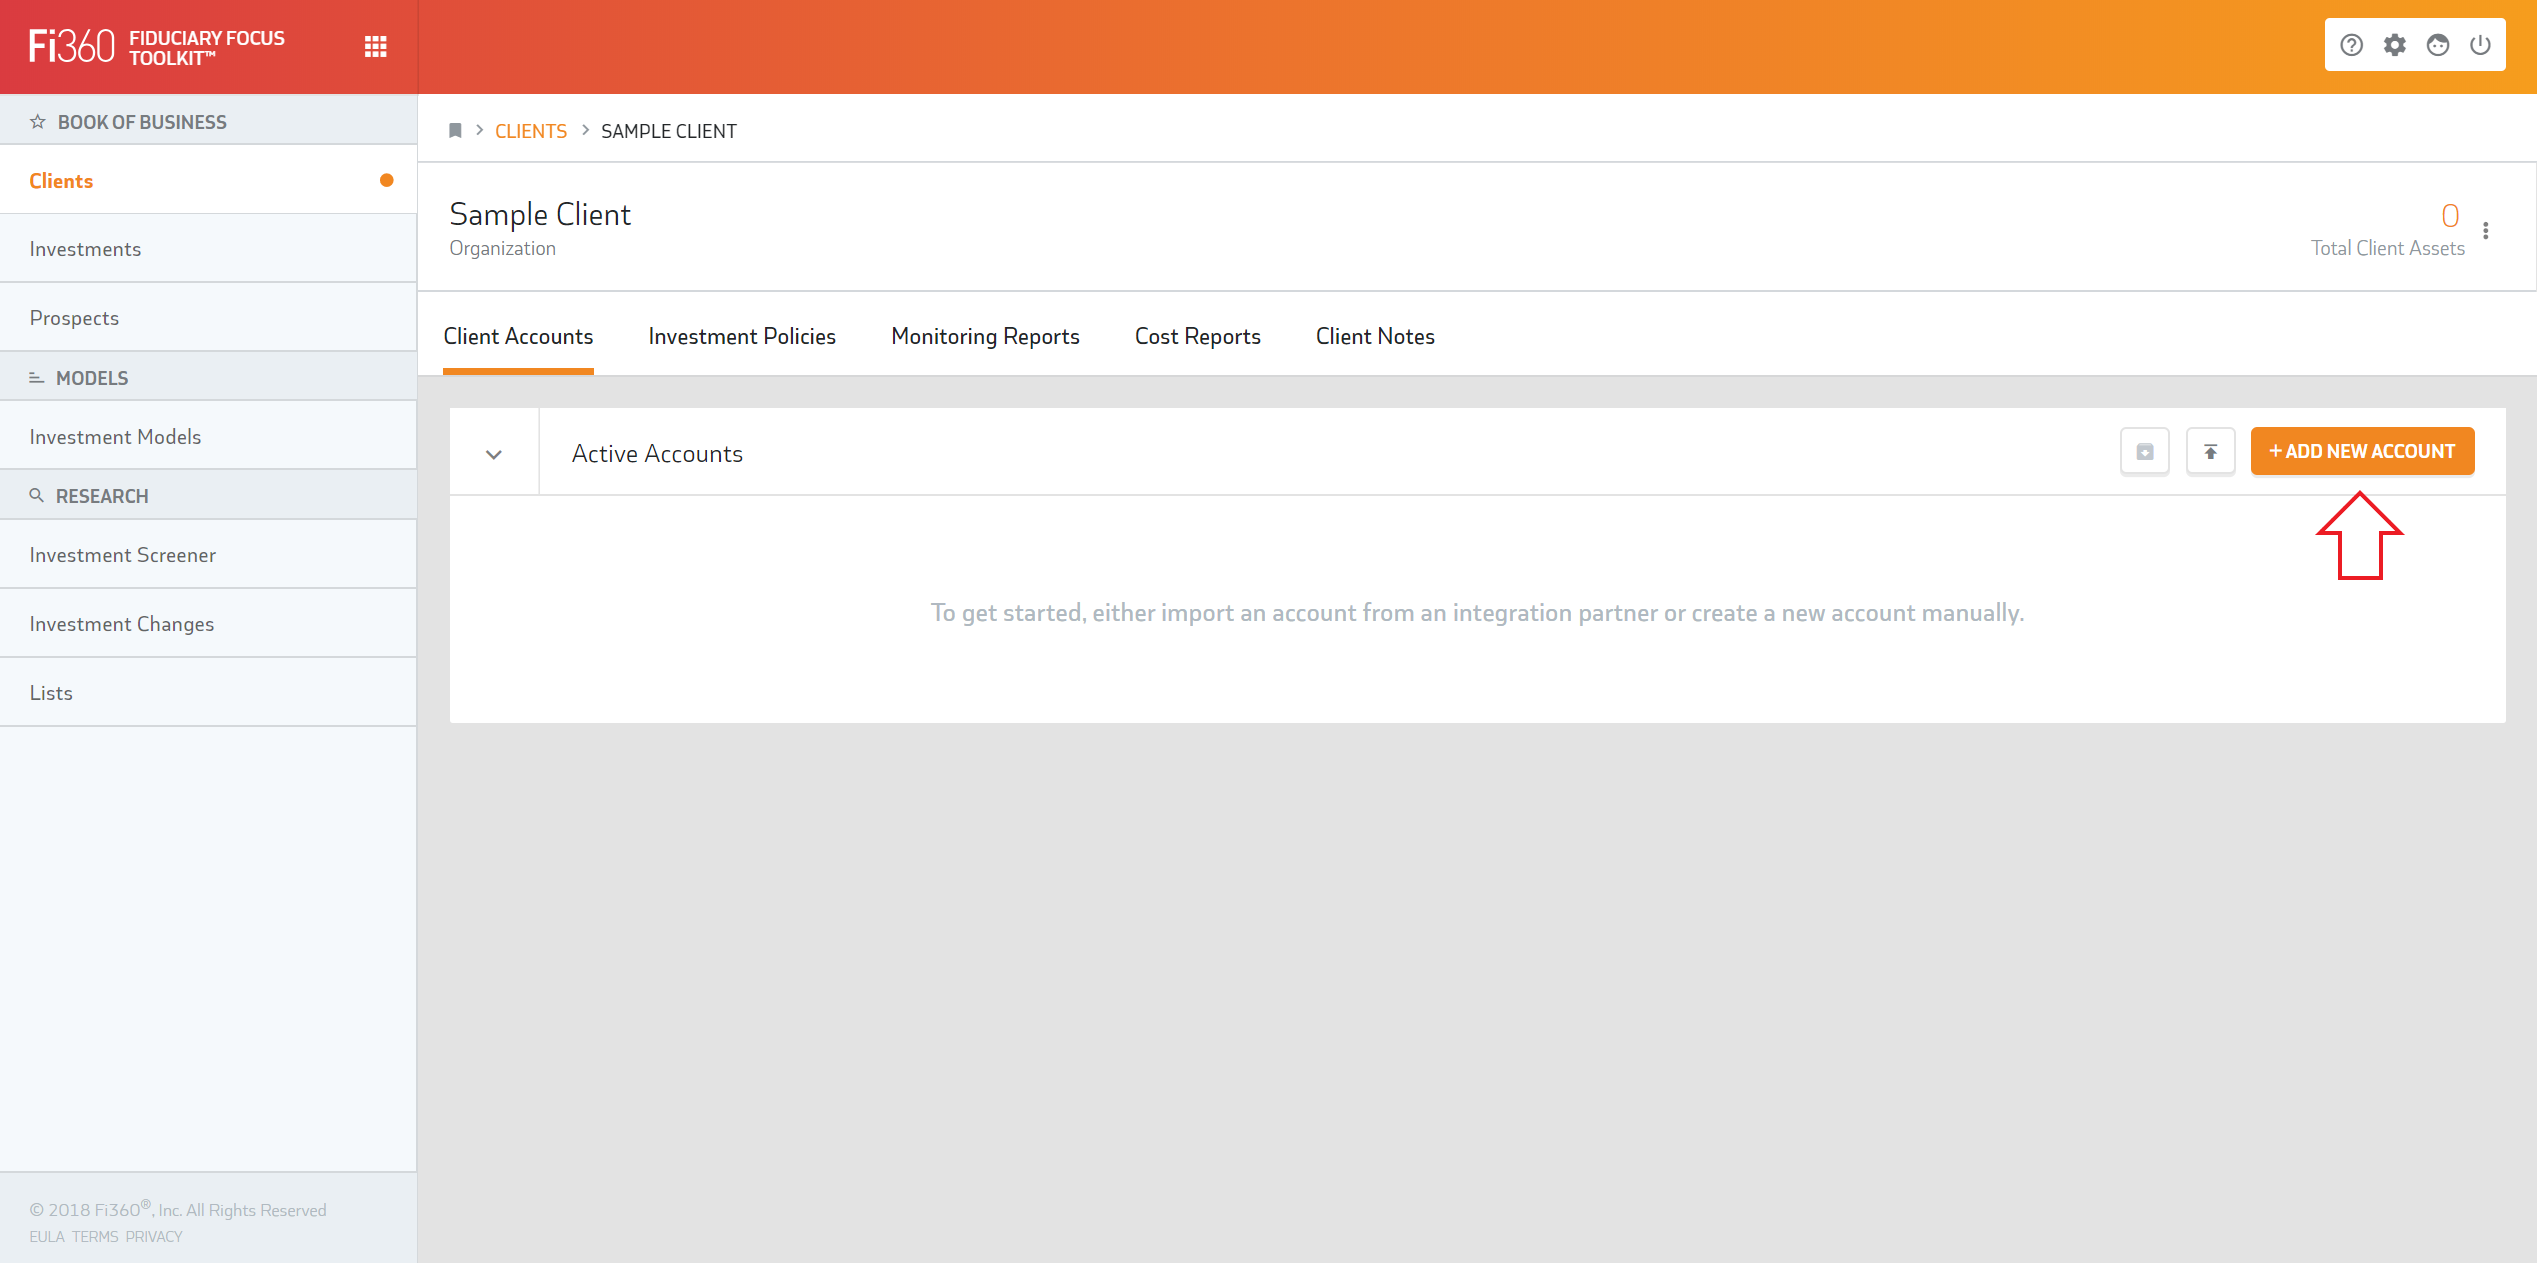Collapse the Active Accounts section chevron
Viewport: 2537px width, 1263px height.
(494, 454)
